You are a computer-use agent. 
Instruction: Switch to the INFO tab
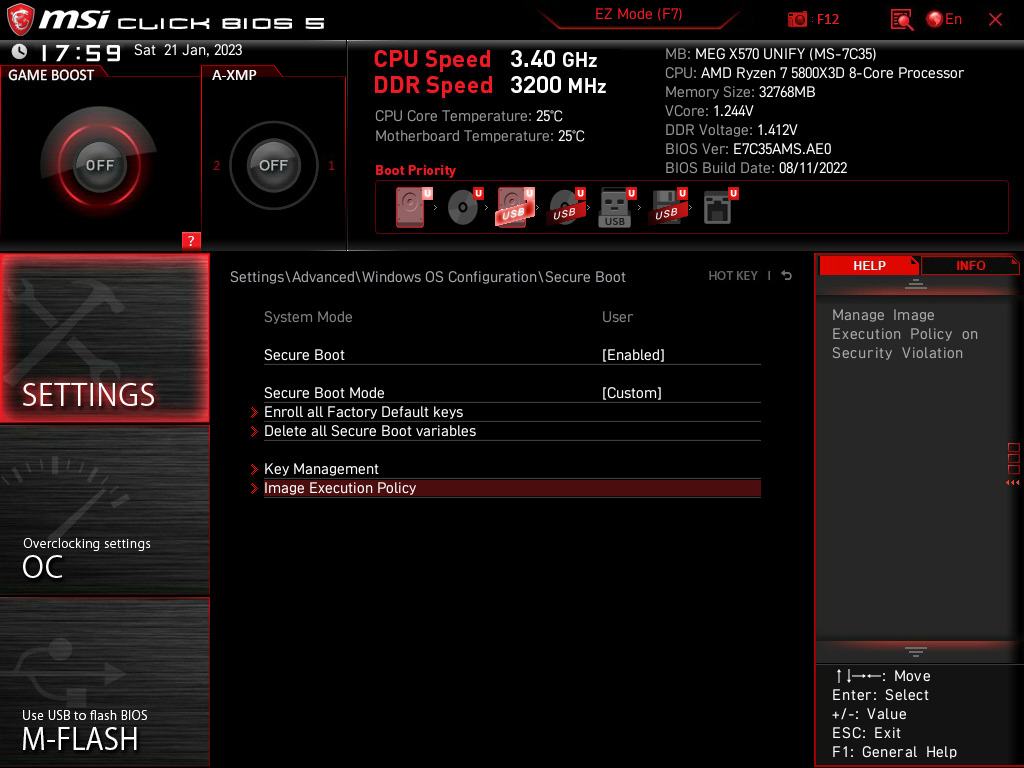[970, 266]
